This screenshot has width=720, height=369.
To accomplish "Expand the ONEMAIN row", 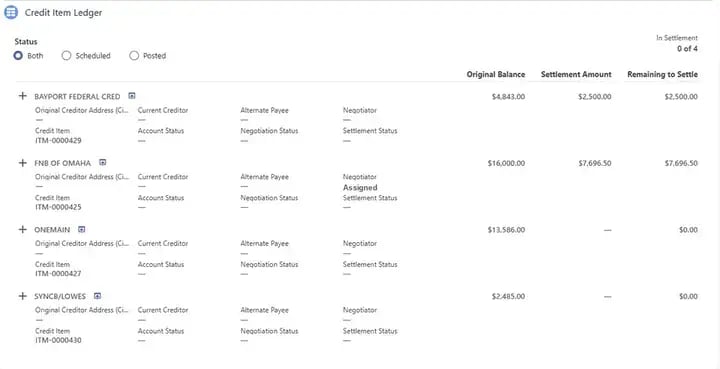I will [22, 229].
